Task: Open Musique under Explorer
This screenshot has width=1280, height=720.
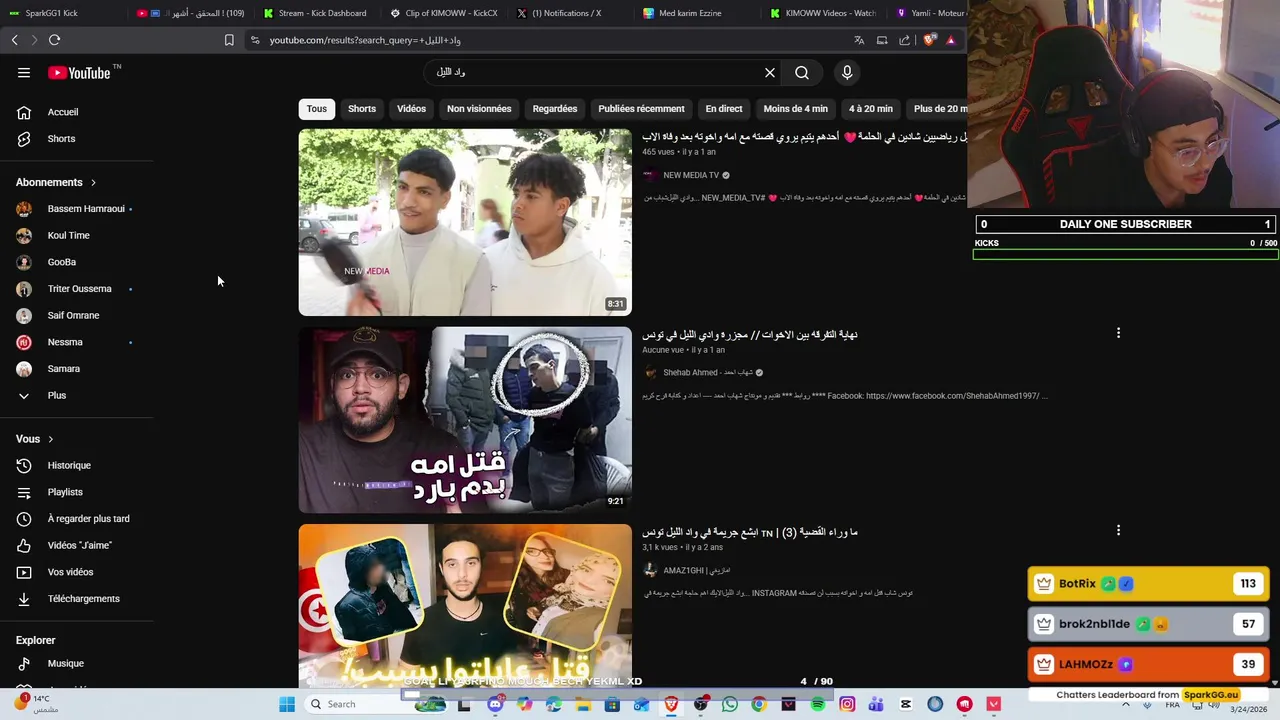Action: (x=65, y=664)
